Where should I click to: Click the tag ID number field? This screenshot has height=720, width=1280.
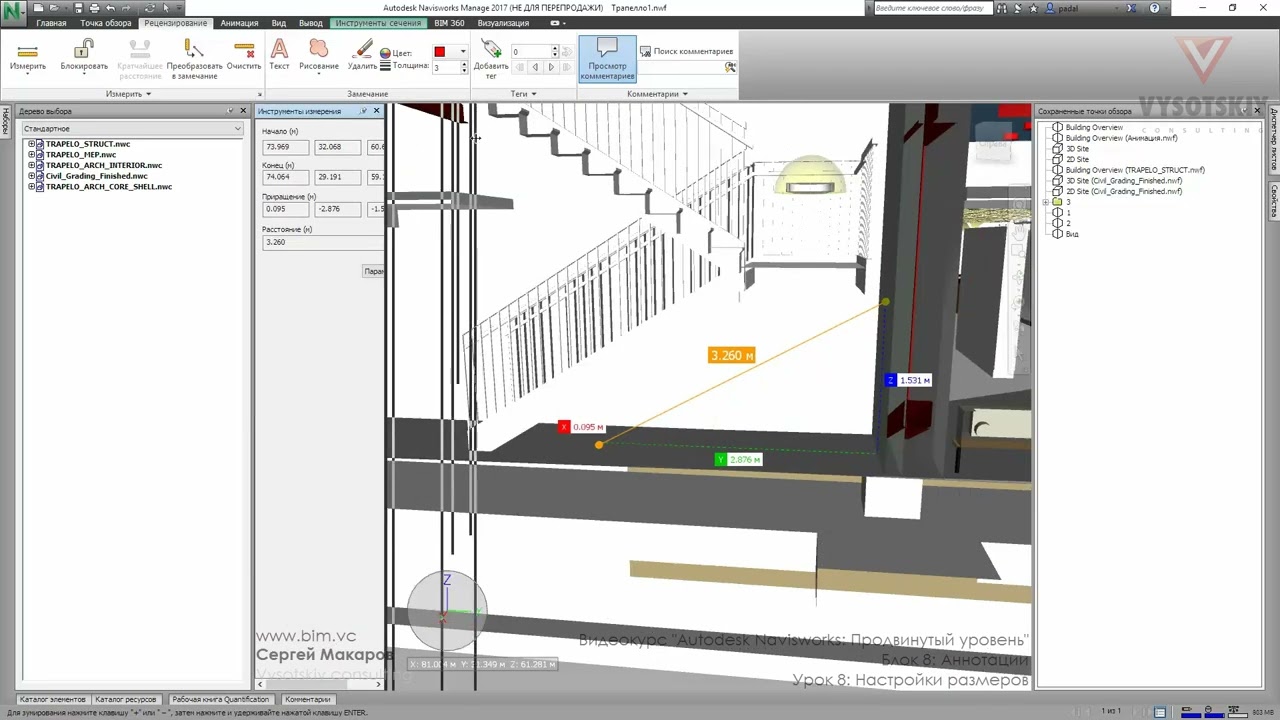pyautogui.click(x=531, y=52)
